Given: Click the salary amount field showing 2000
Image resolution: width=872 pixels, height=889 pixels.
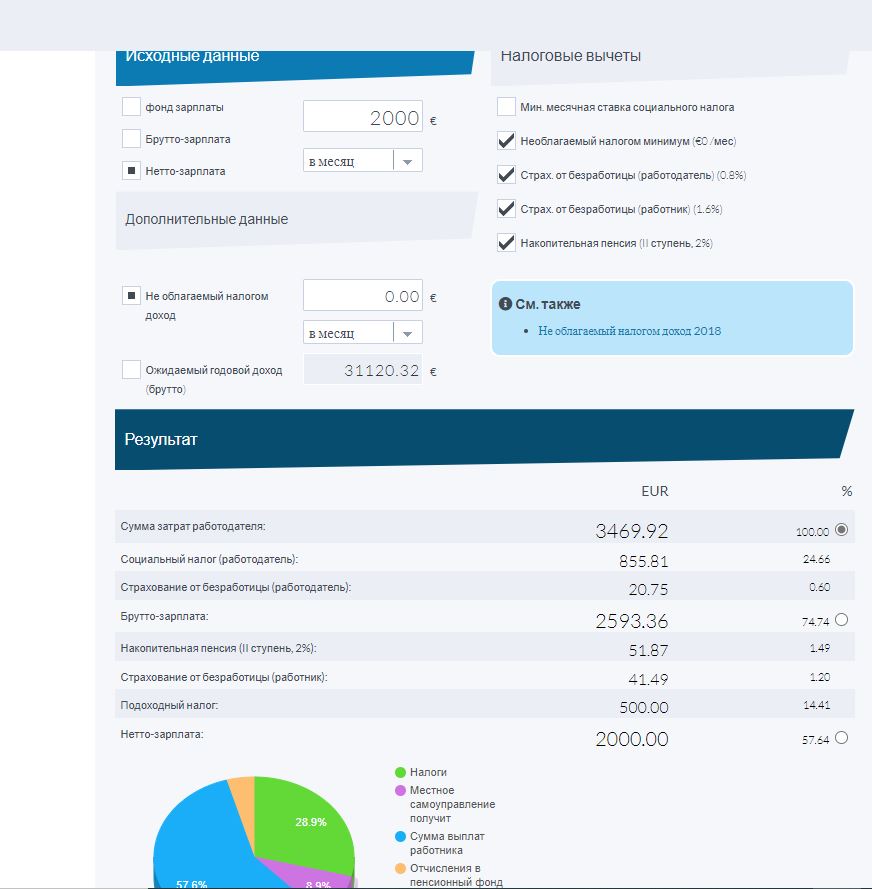Looking at the screenshot, I should click(x=363, y=118).
